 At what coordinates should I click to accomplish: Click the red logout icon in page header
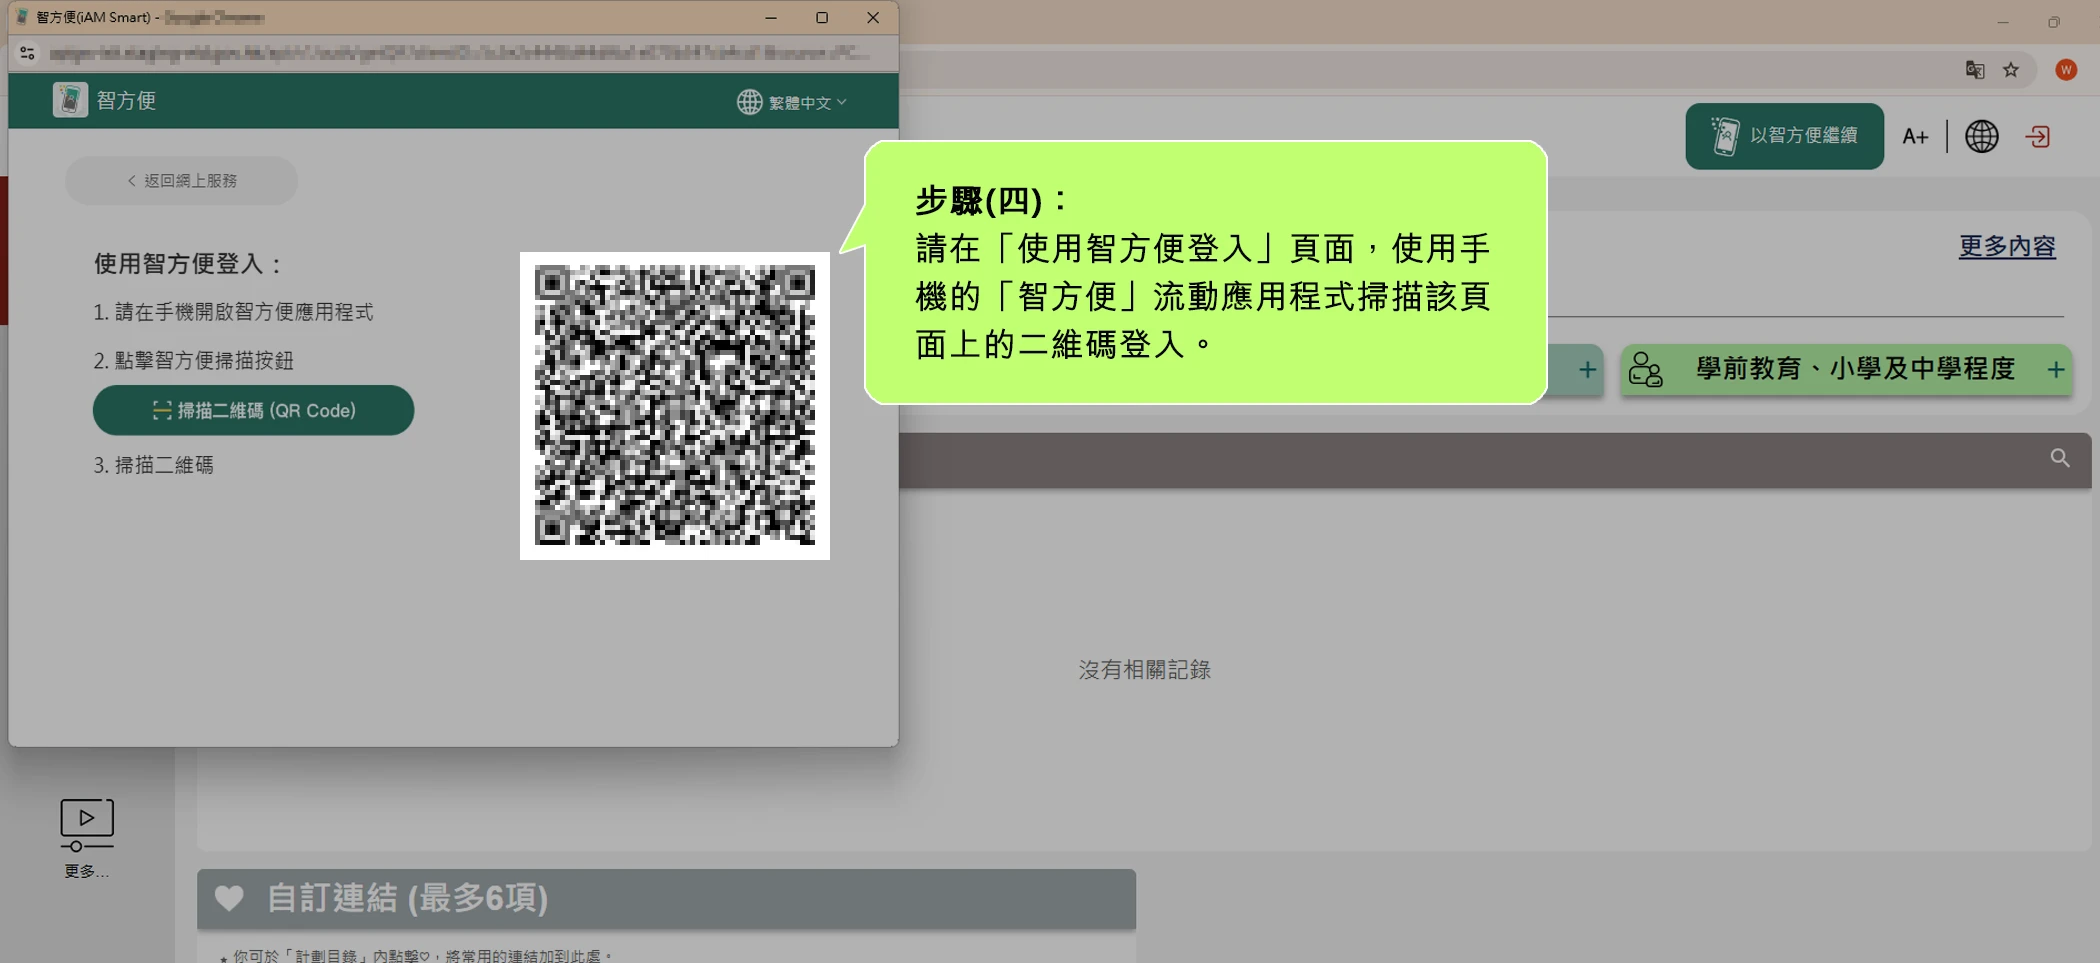tap(2038, 136)
